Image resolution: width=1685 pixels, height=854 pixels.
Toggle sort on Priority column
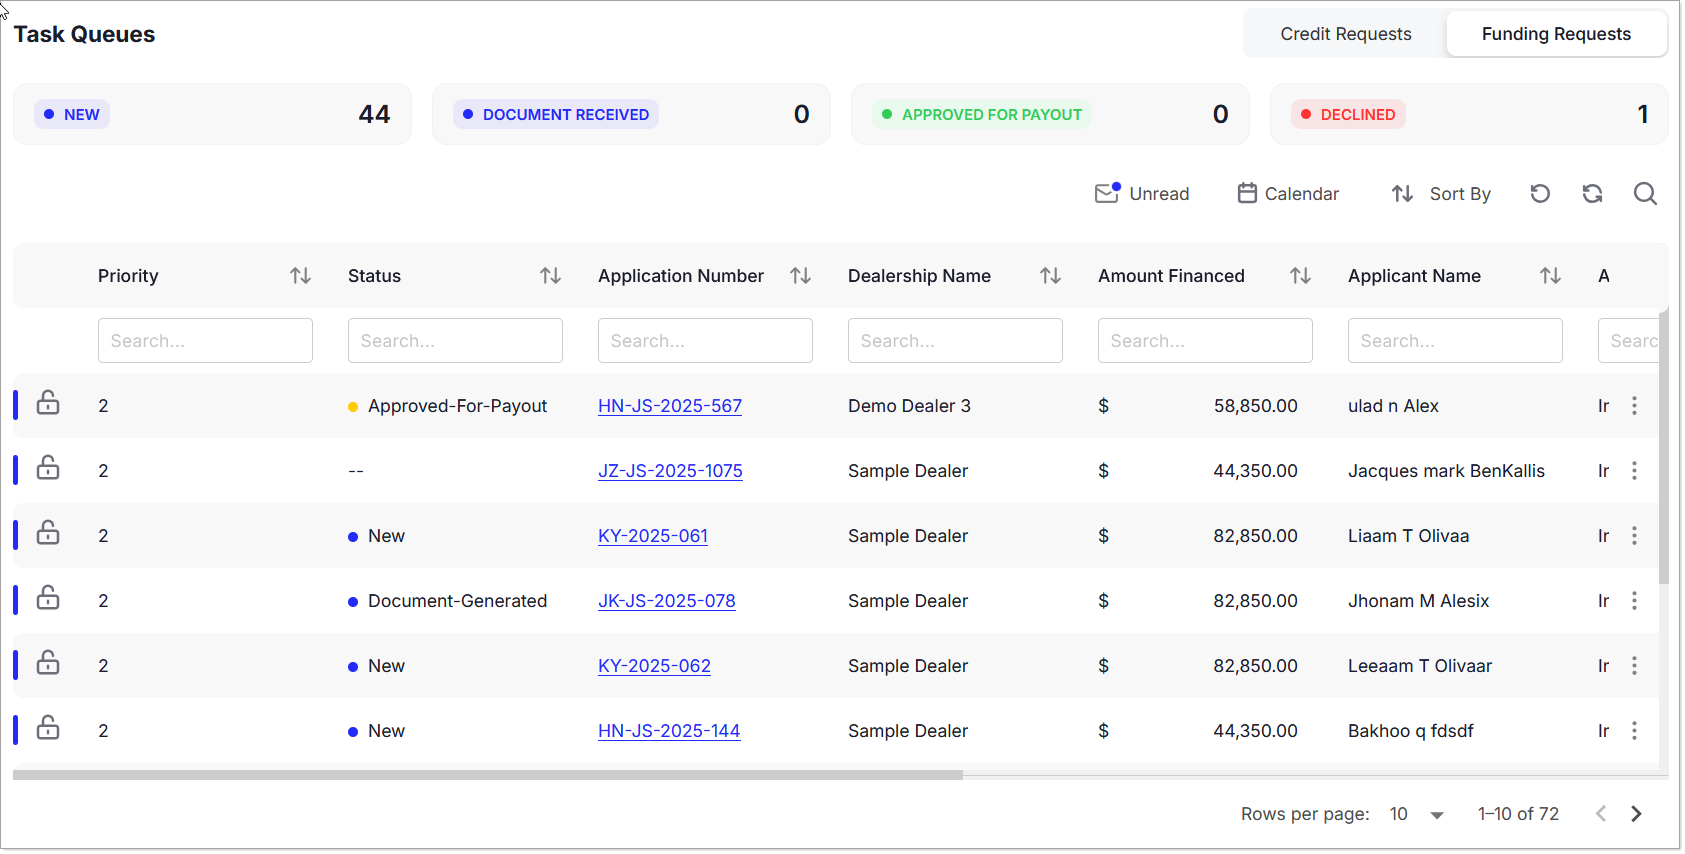click(x=300, y=276)
